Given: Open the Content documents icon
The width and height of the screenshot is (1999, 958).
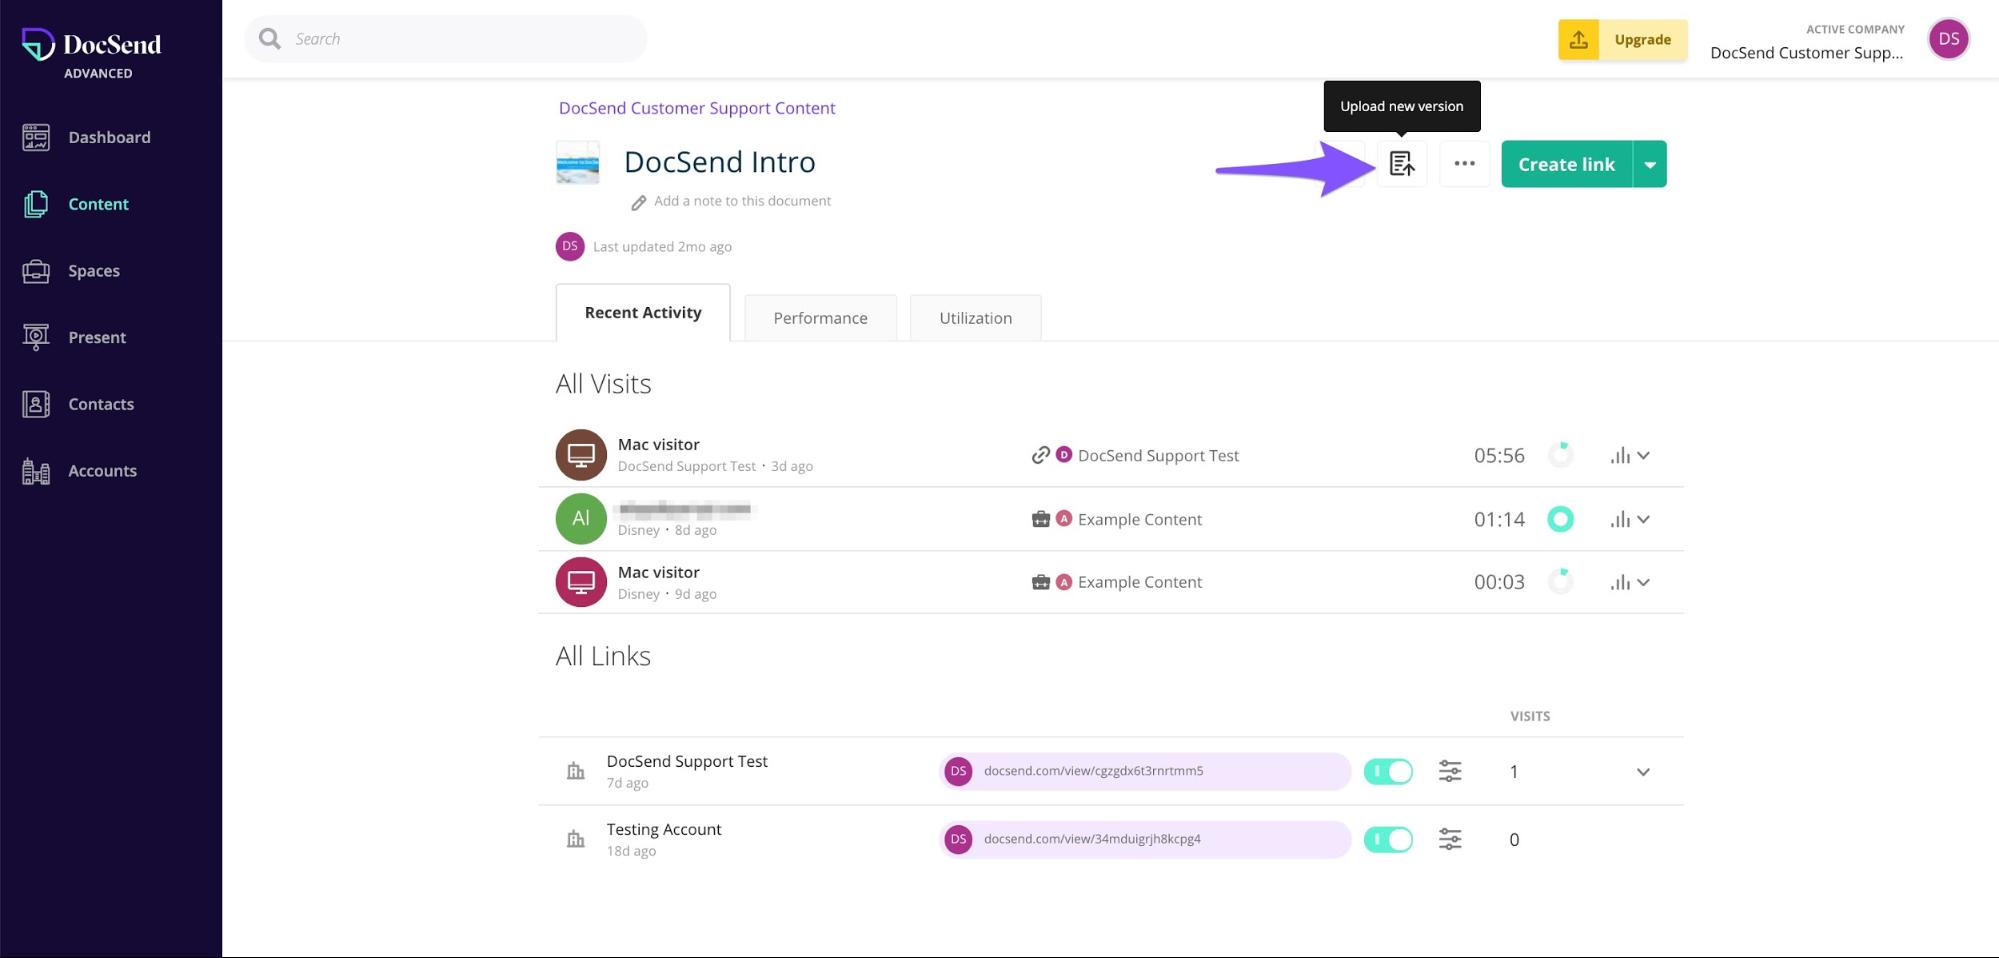Looking at the screenshot, I should [x=36, y=204].
